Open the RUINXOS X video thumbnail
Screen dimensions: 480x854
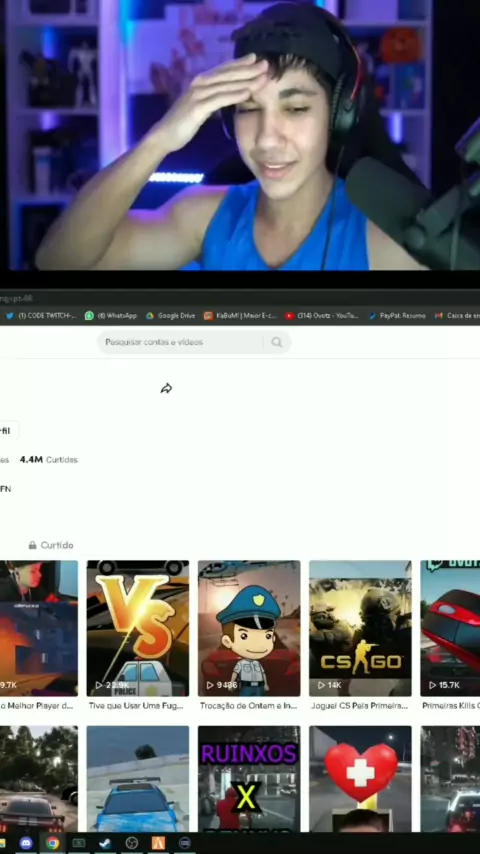tap(249, 778)
